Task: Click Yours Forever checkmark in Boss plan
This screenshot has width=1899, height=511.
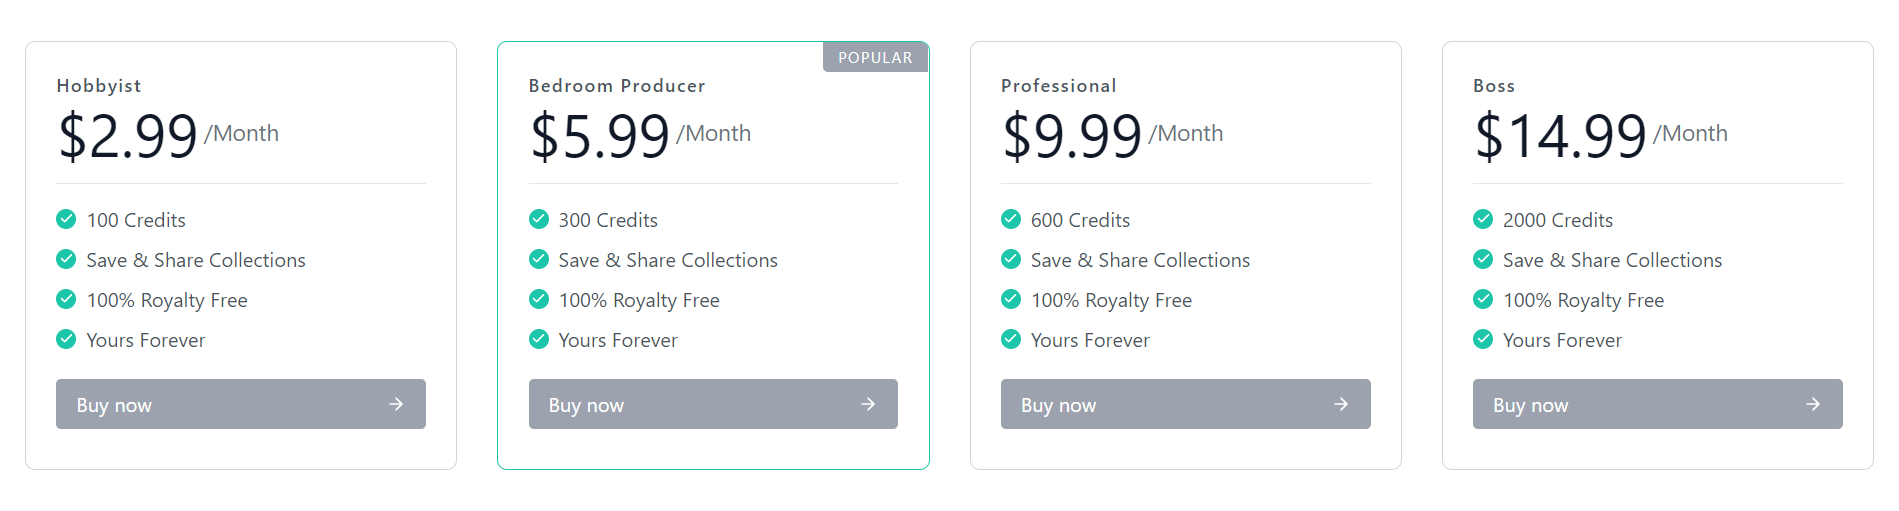Action: click(1483, 339)
